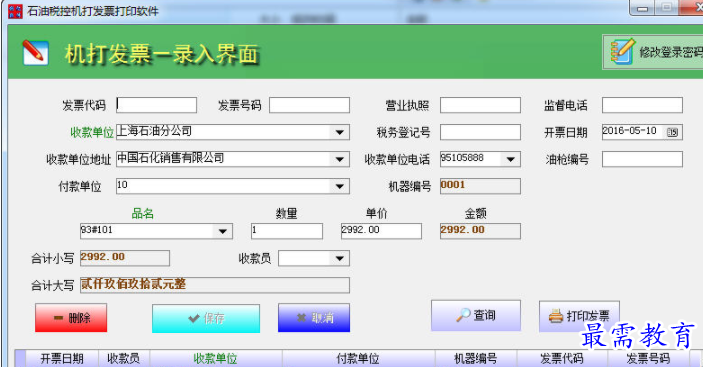The height and width of the screenshot is (367, 703).
Task: Click the 收款单位 table column header
Action: (x=216, y=358)
